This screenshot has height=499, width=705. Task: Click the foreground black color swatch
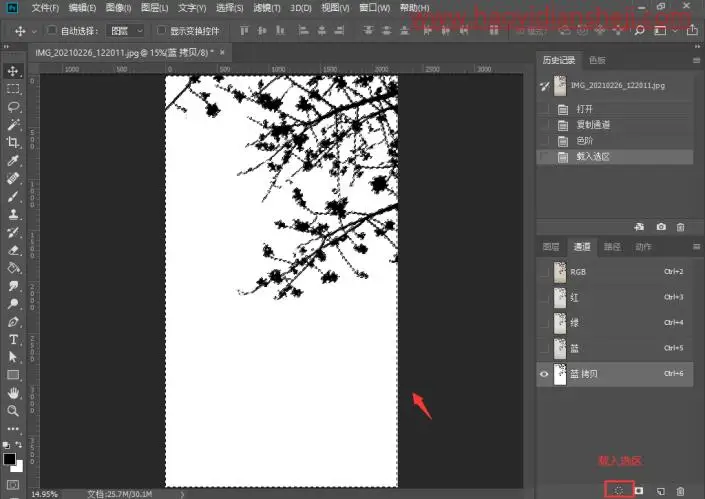coord(9,459)
